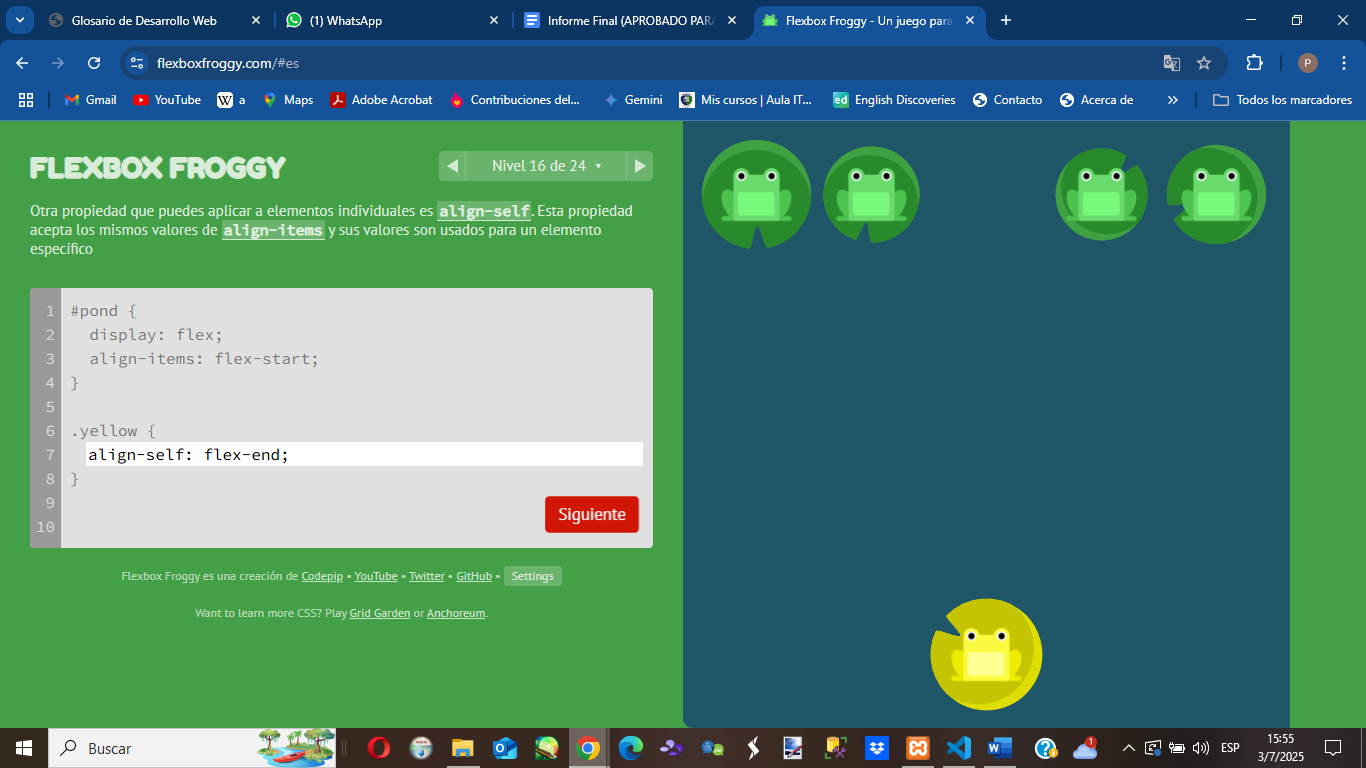The height and width of the screenshot is (768, 1366).
Task: Click the align-self code line in the editor
Action: 364,455
